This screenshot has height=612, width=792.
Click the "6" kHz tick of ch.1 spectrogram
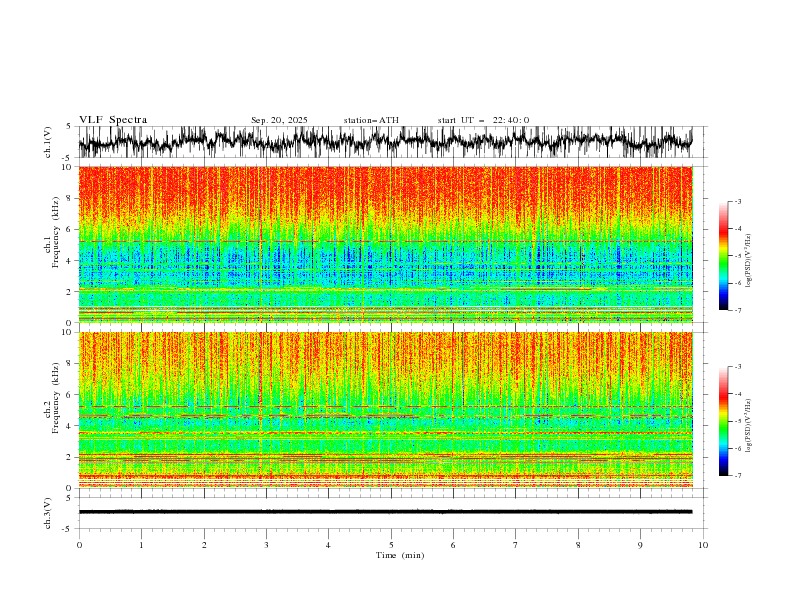[x=70, y=229]
